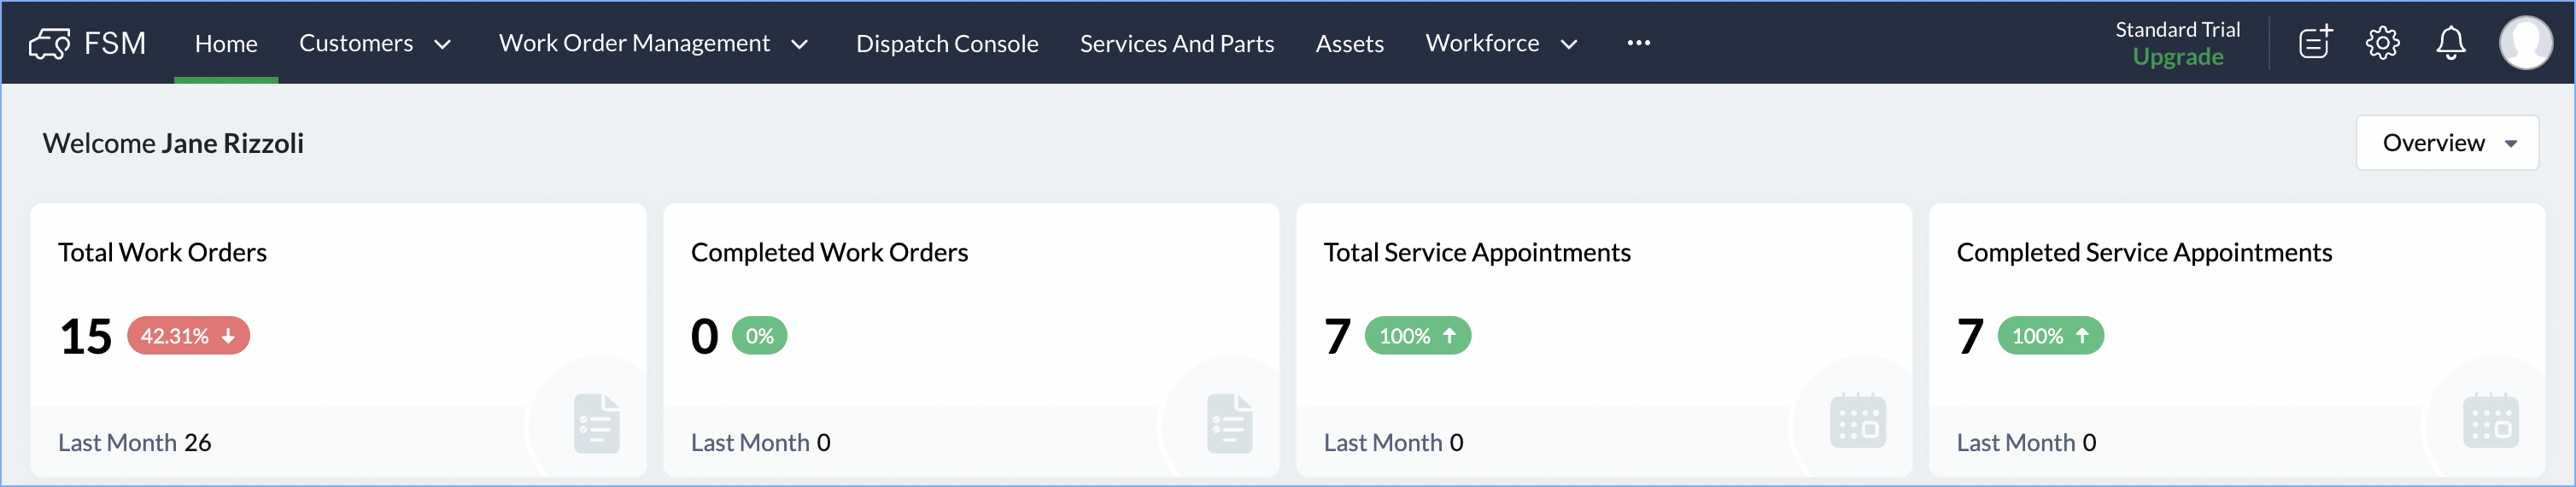Click document icon in Total Work Orders card

click(597, 424)
